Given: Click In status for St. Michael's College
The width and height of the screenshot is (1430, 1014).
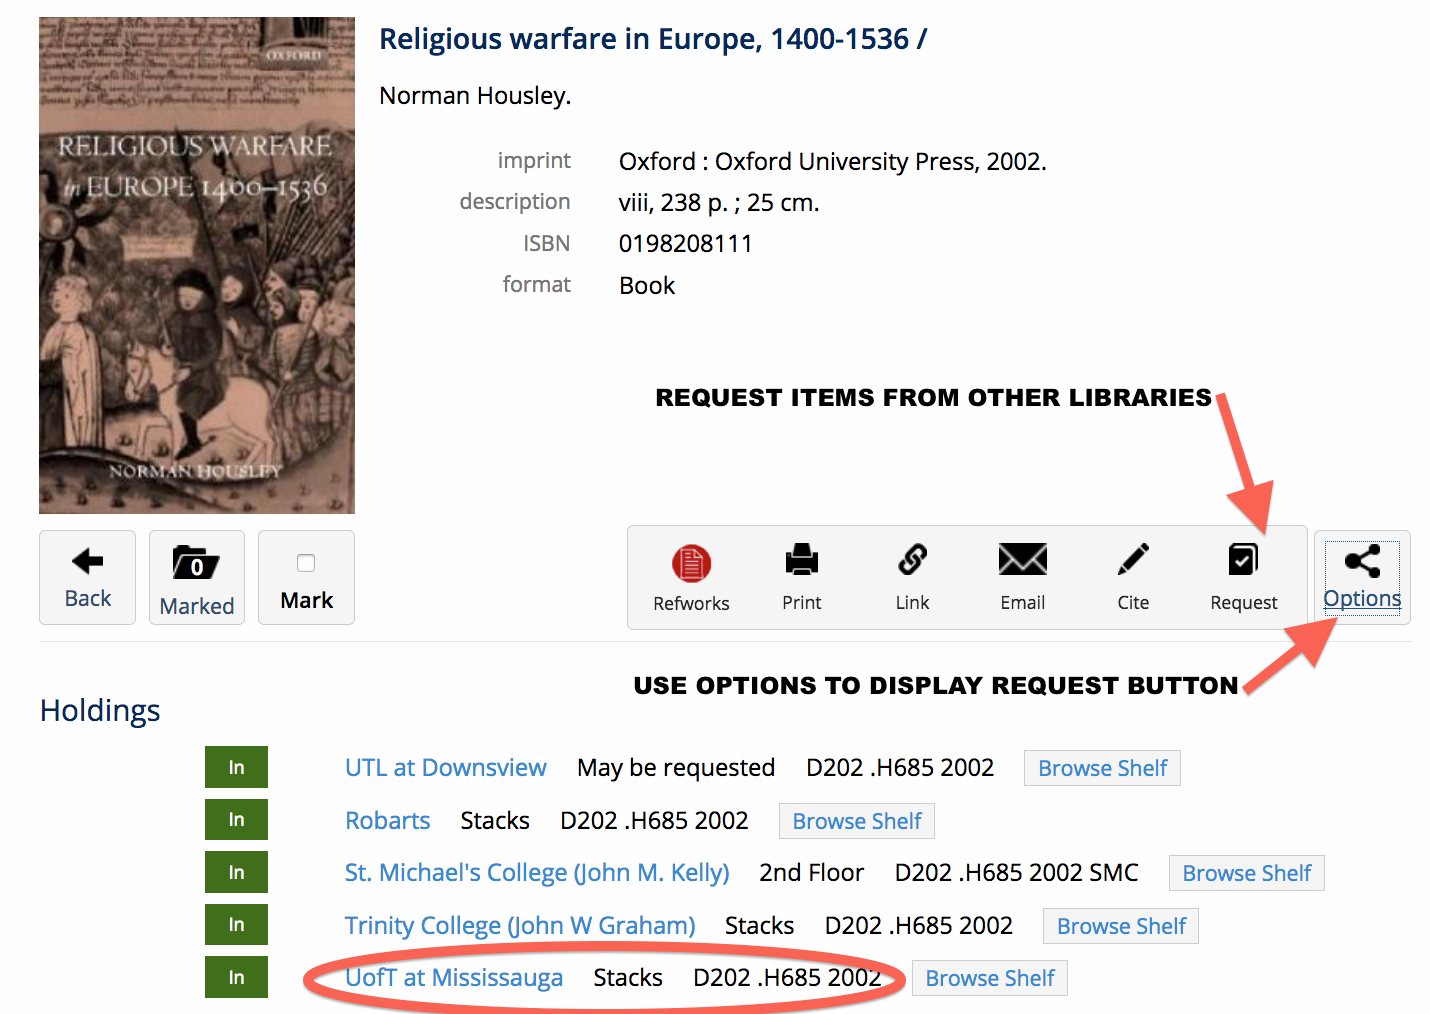Looking at the screenshot, I should [236, 872].
